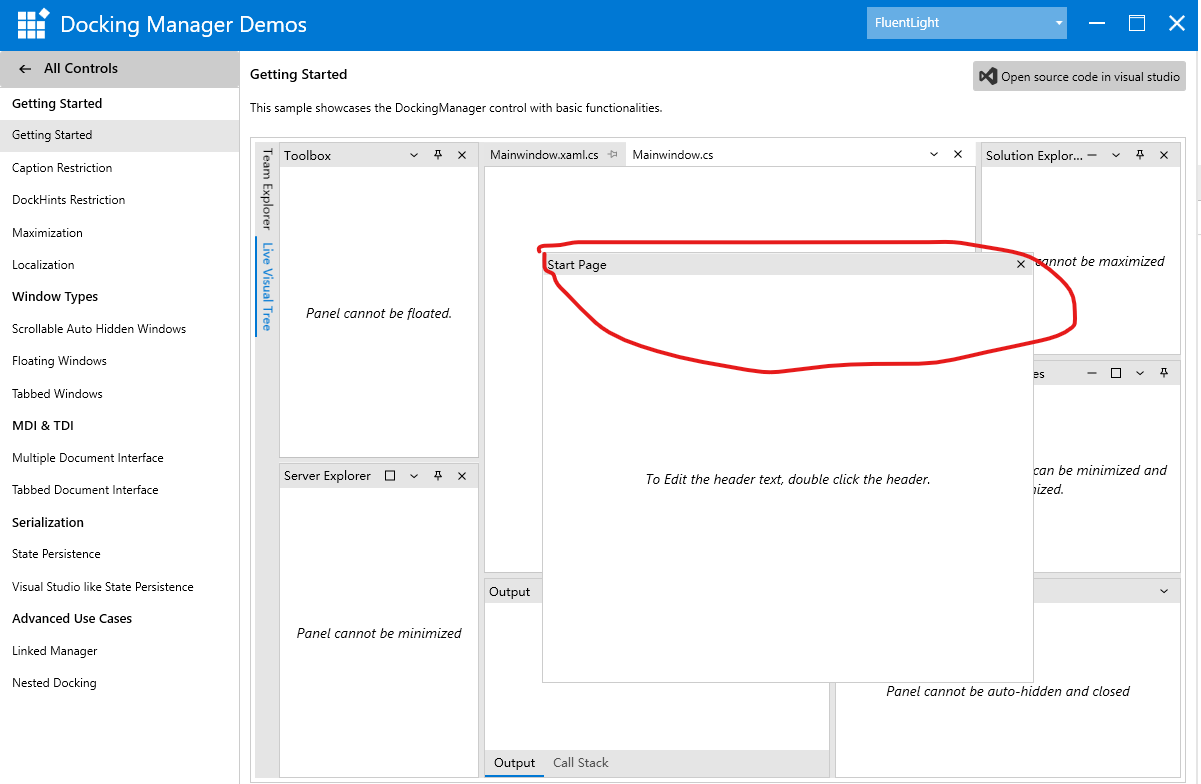
Task: Pin the Toolbox panel with auto-hide icon
Action: [438, 155]
